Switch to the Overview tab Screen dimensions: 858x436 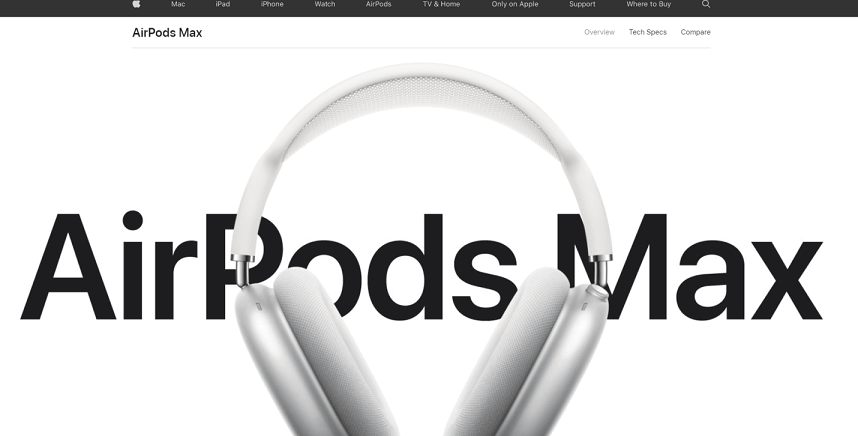(x=599, y=32)
